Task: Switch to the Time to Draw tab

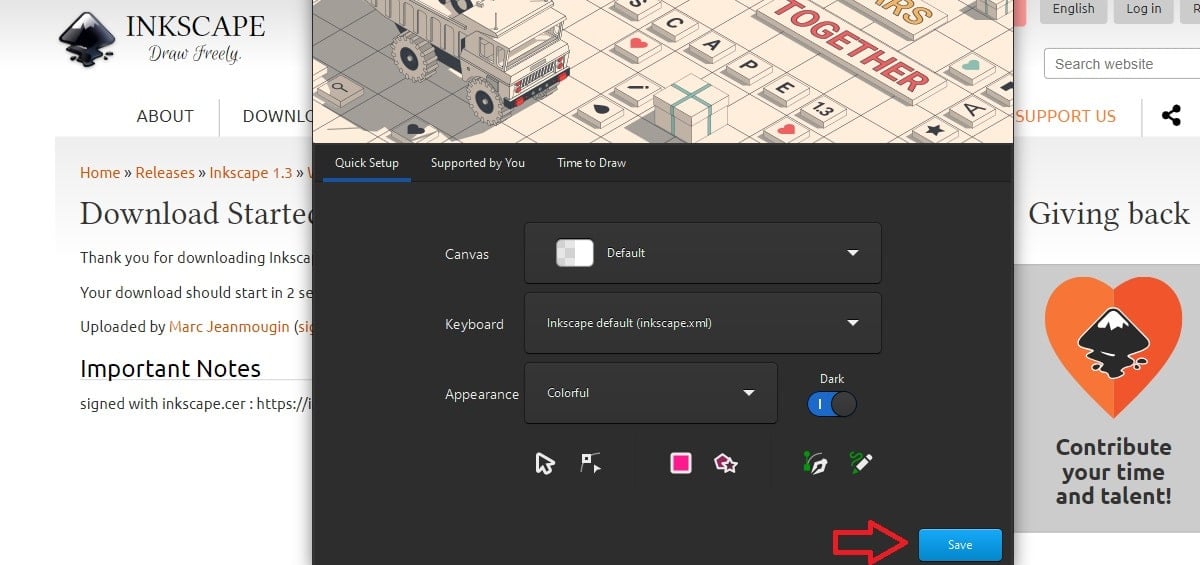Action: tap(592, 163)
